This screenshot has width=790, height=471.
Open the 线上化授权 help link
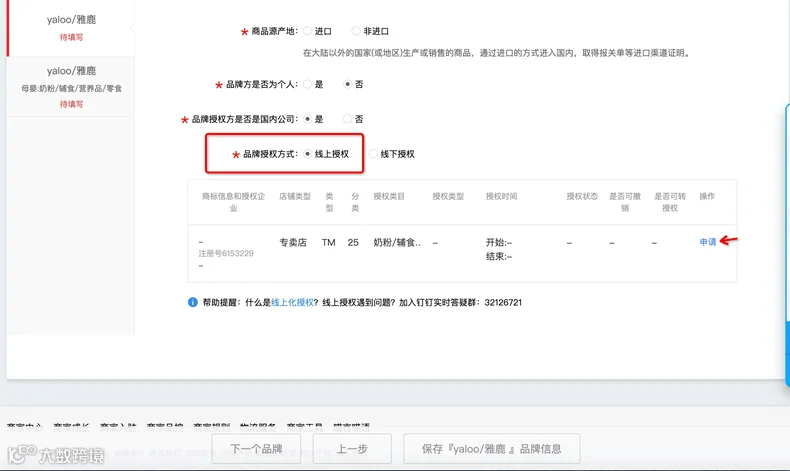tap(292, 302)
